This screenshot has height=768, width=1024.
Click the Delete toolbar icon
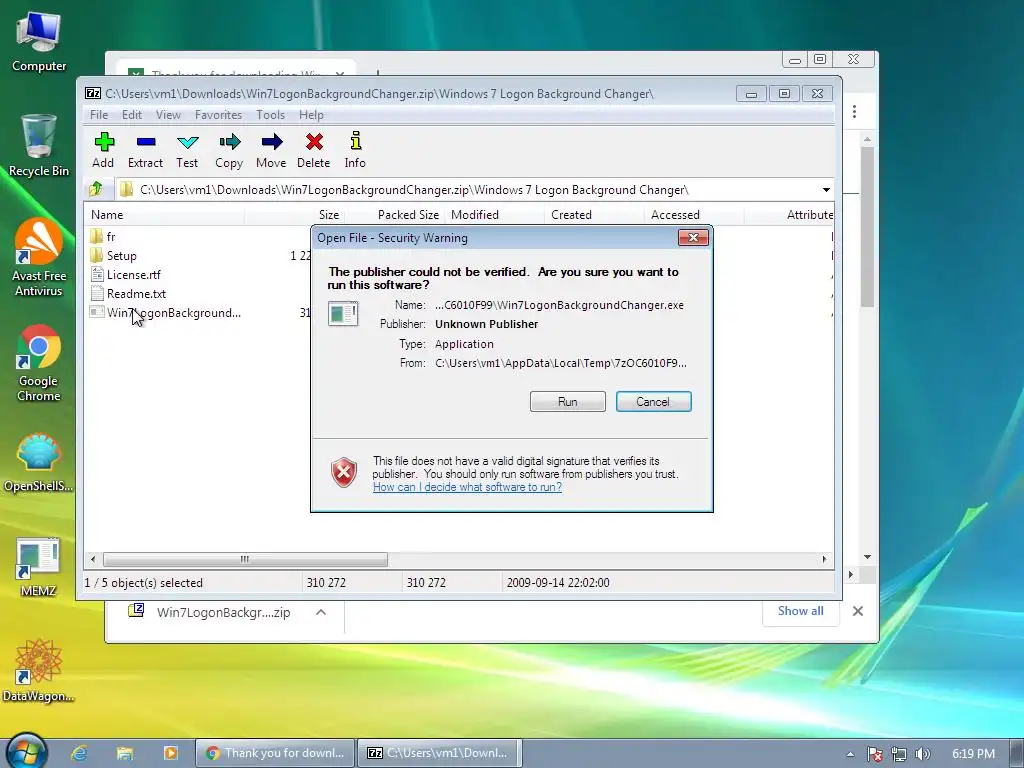(313, 150)
